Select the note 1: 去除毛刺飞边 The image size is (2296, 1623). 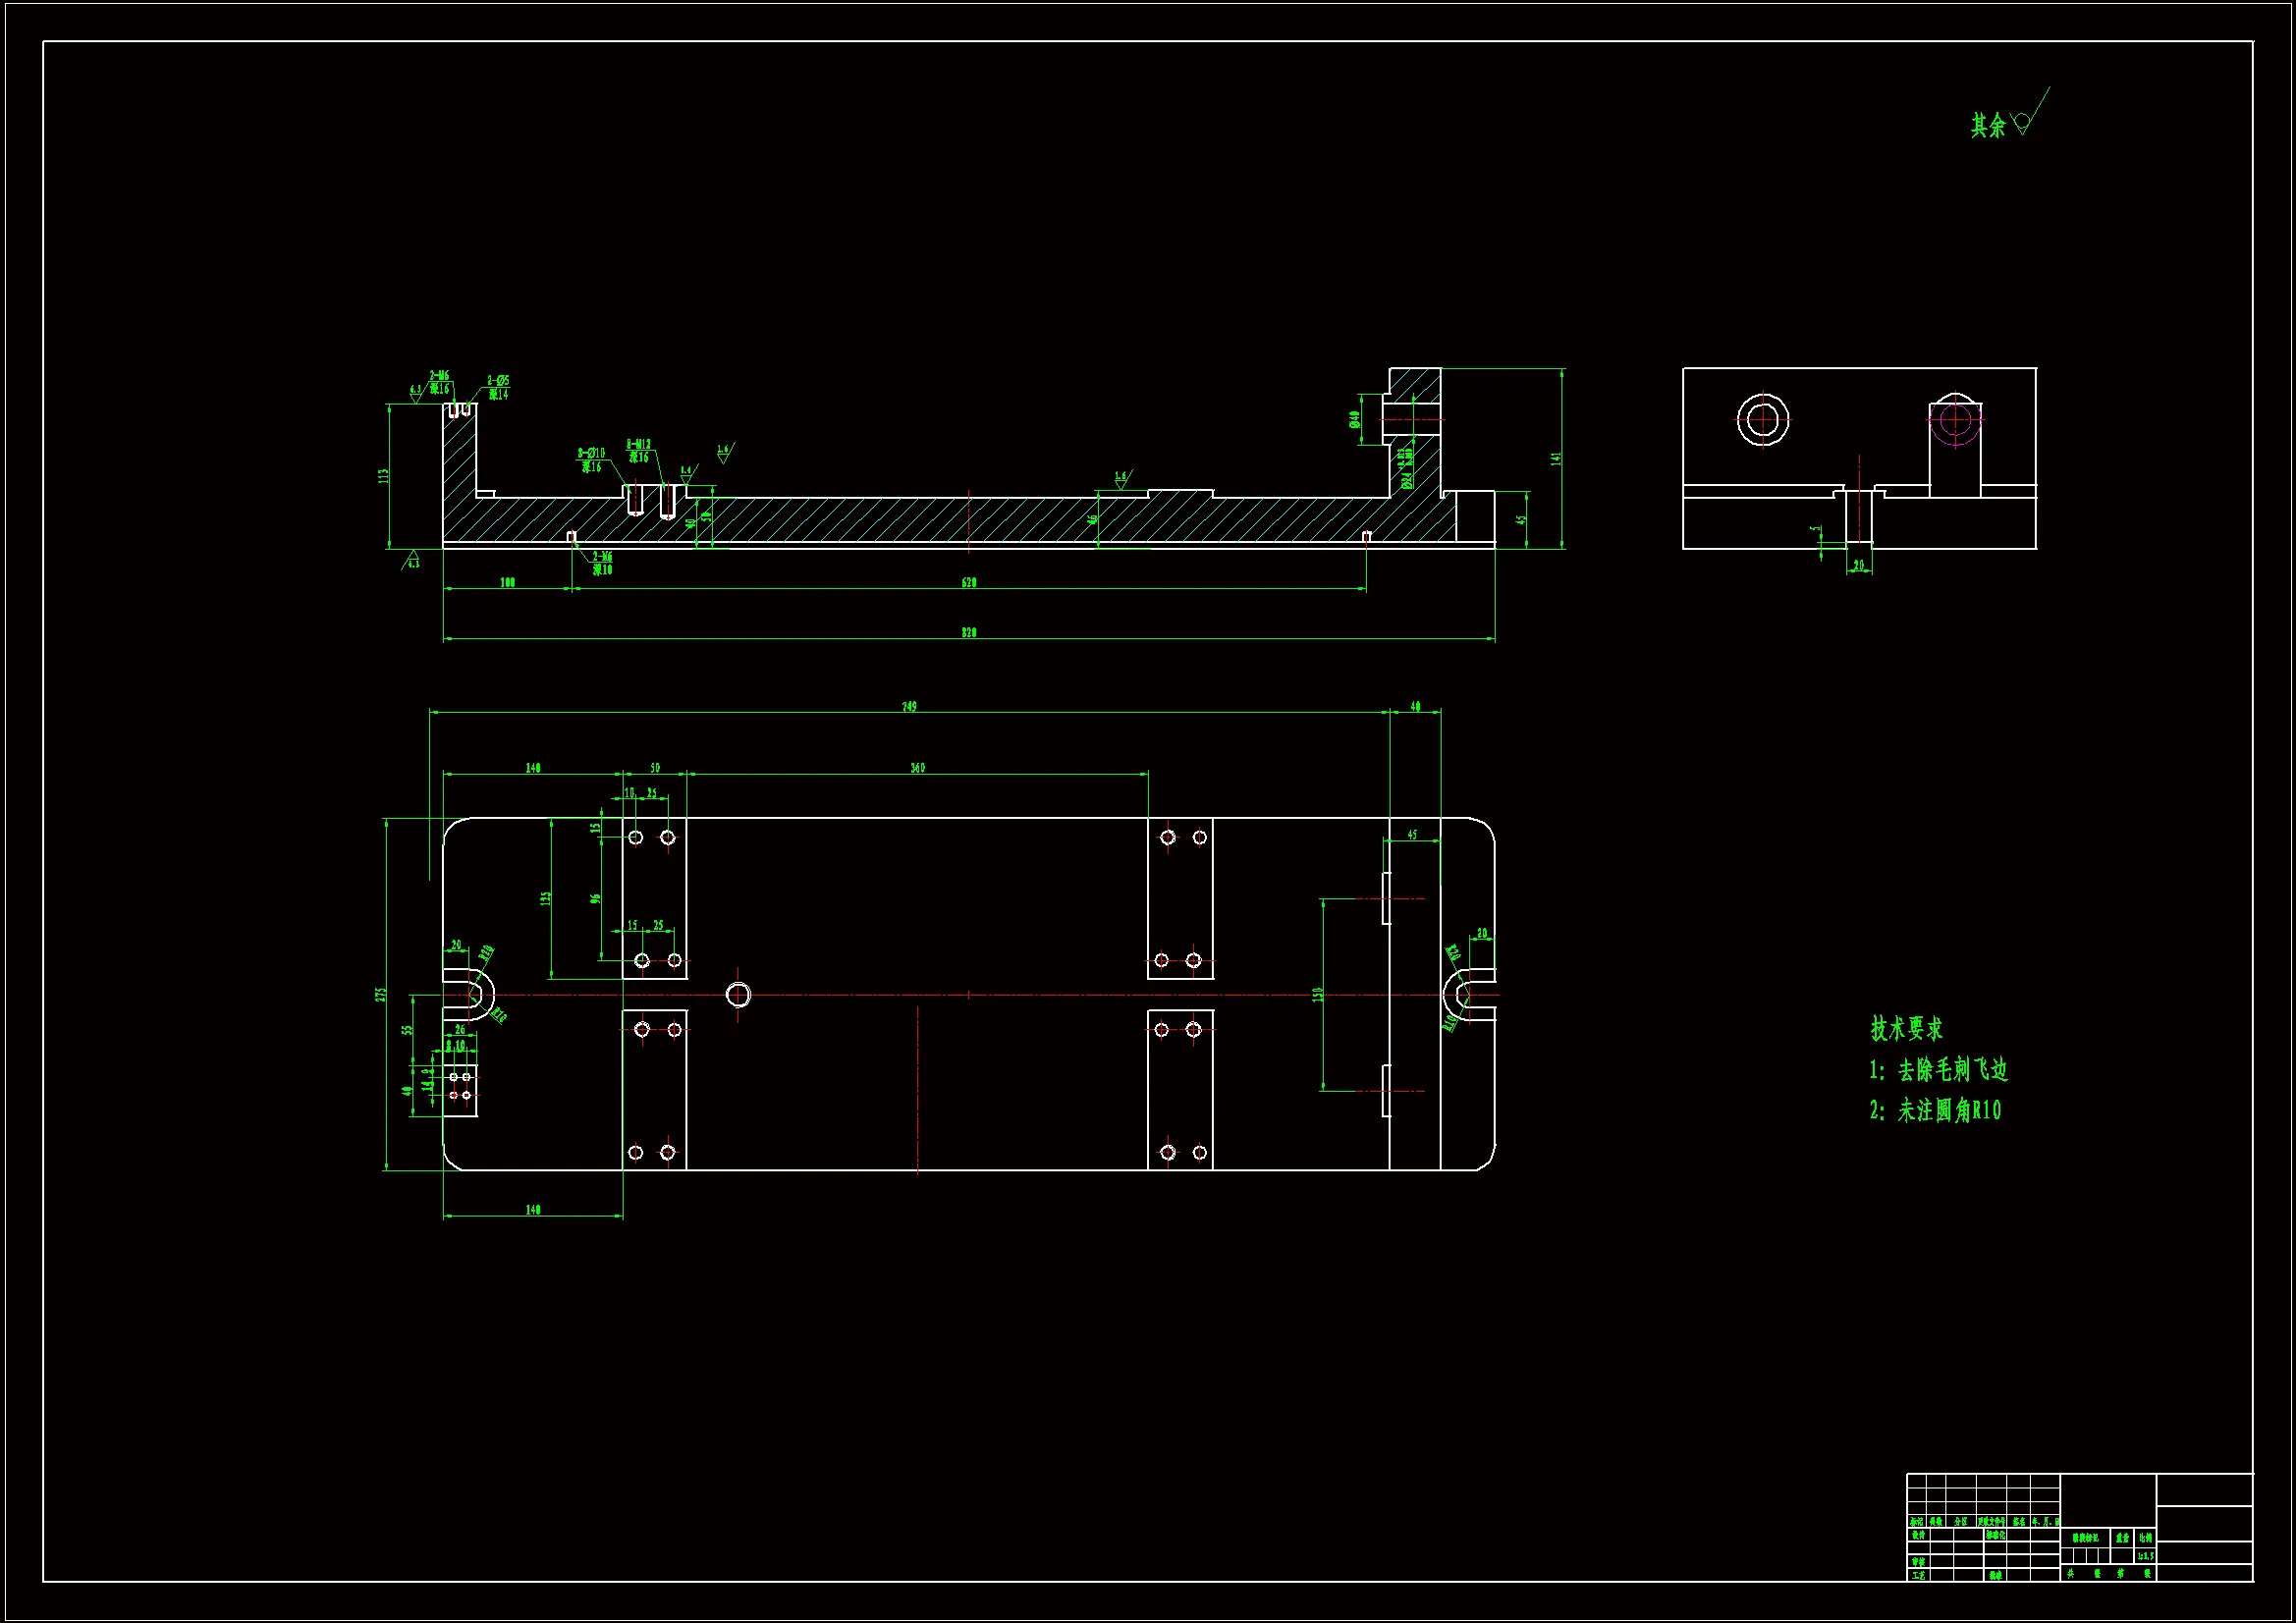pyautogui.click(x=1938, y=1070)
